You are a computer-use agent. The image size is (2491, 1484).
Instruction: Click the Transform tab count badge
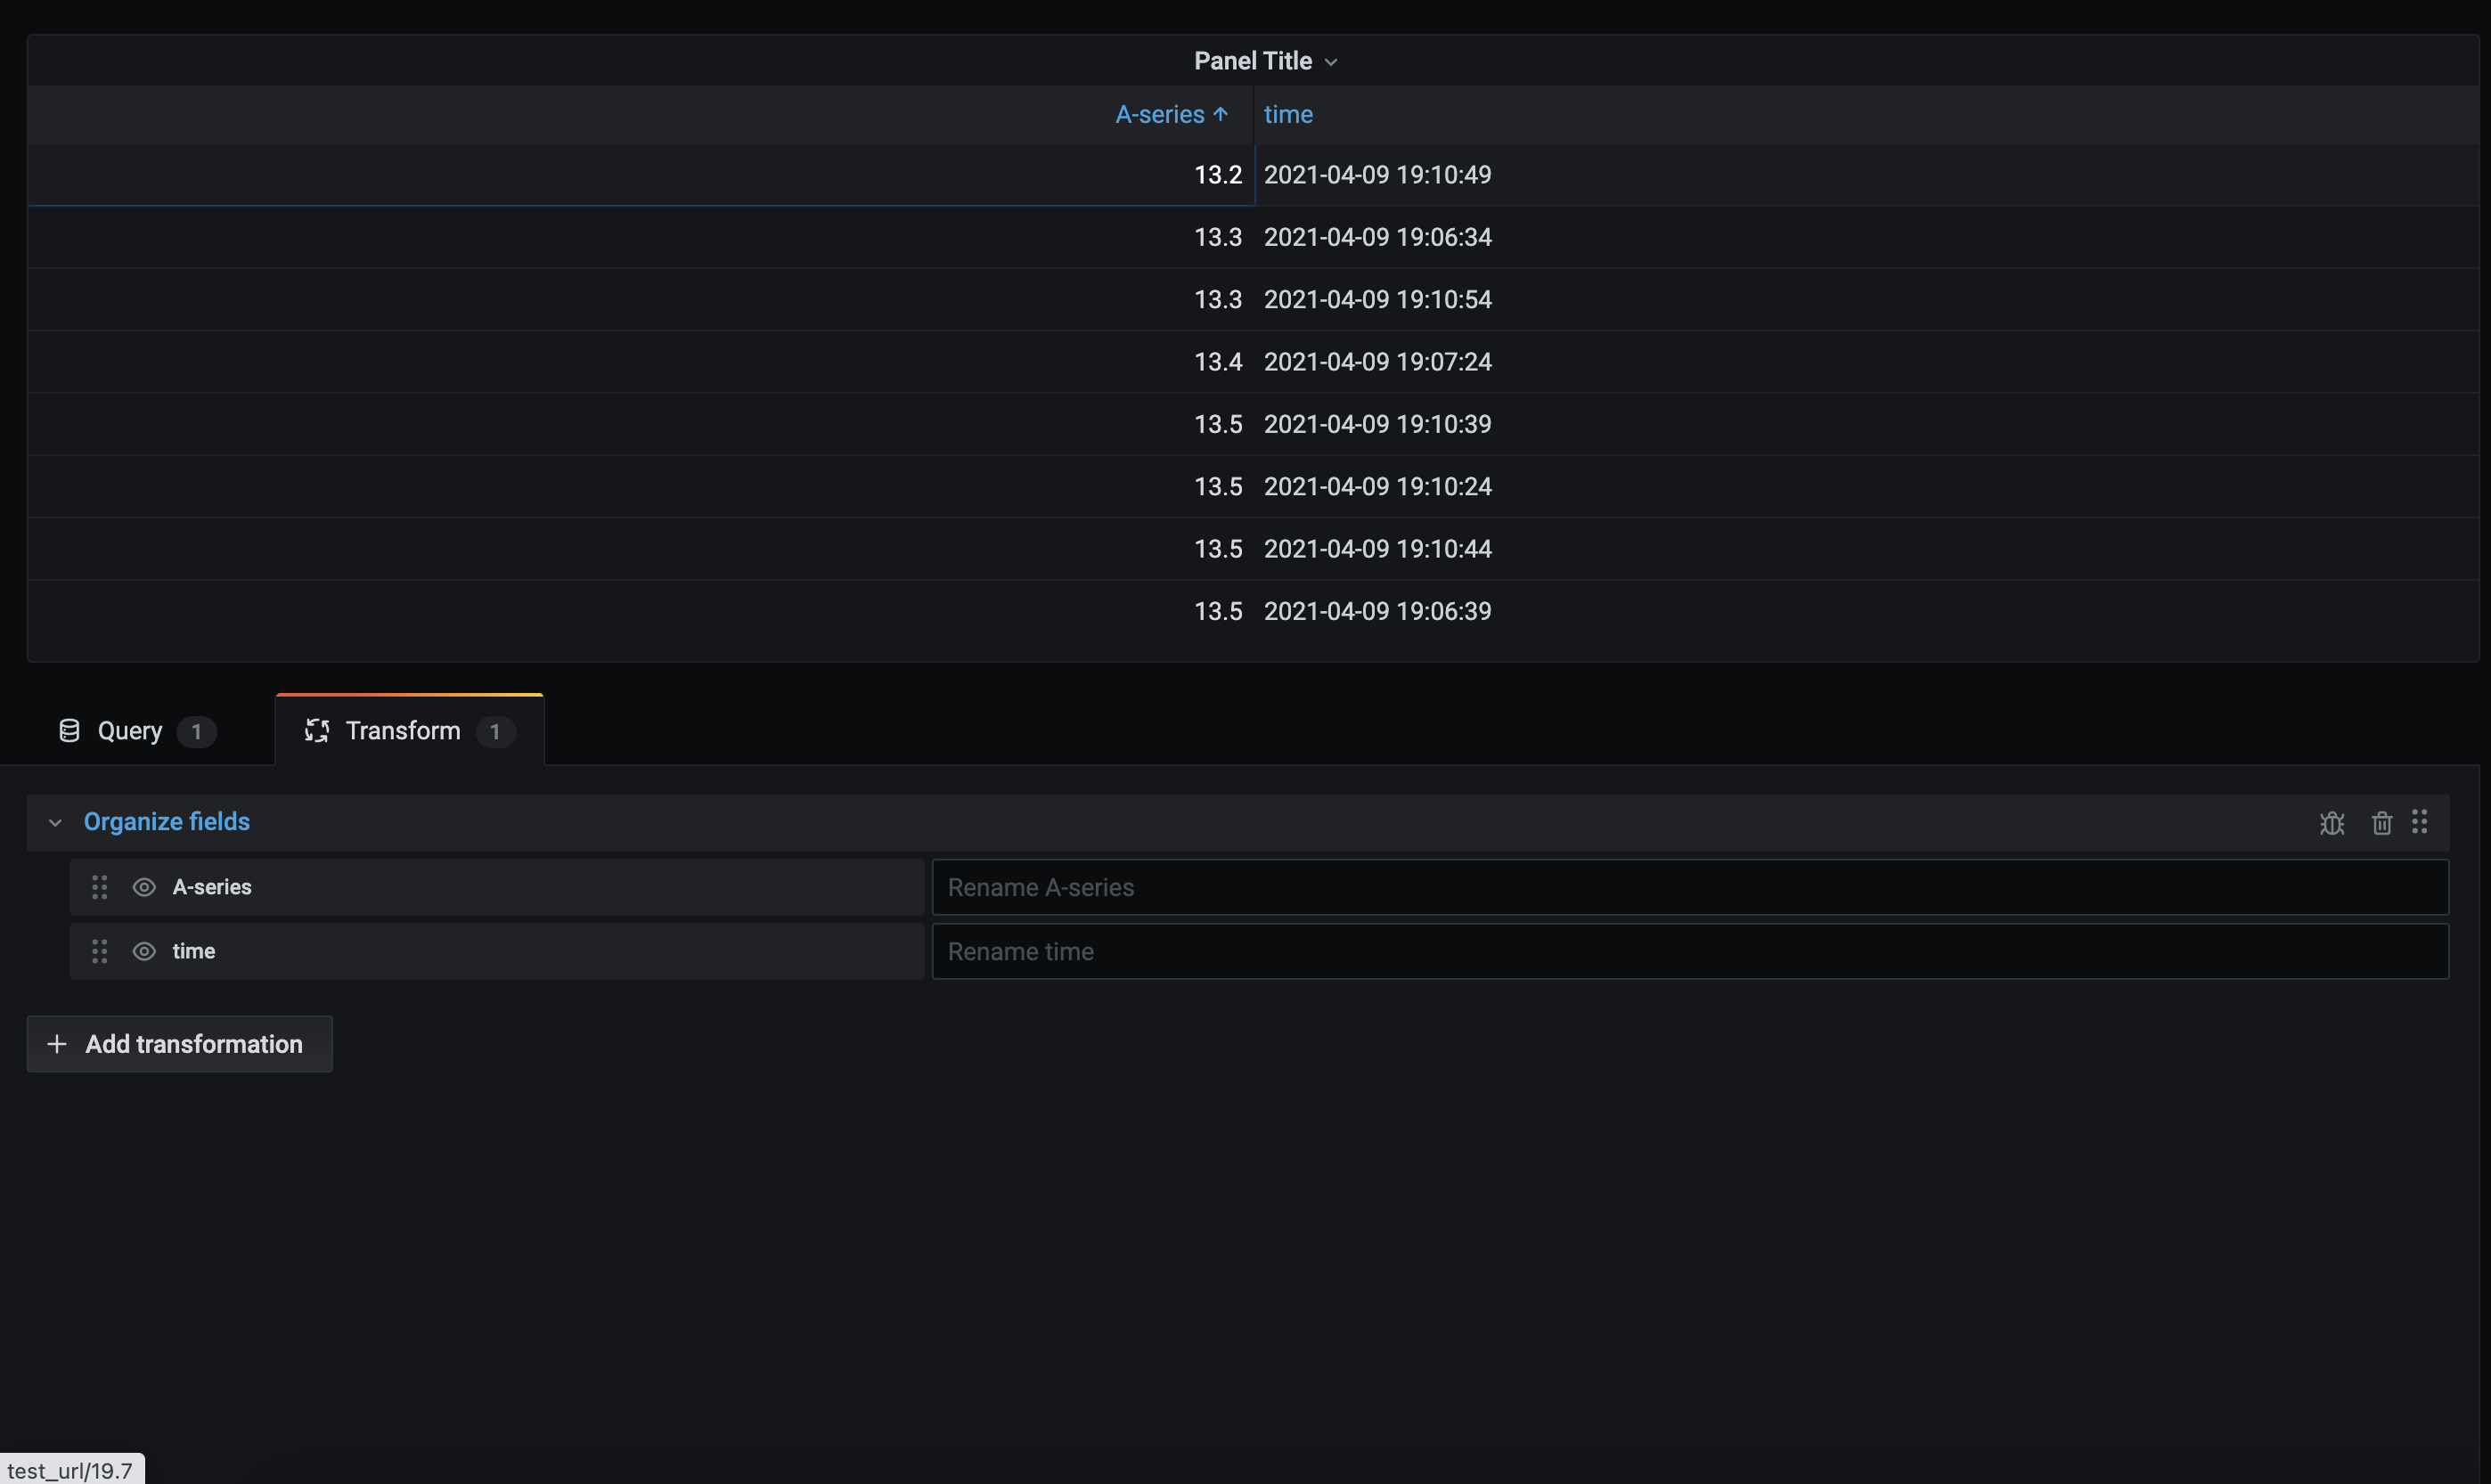(x=495, y=732)
